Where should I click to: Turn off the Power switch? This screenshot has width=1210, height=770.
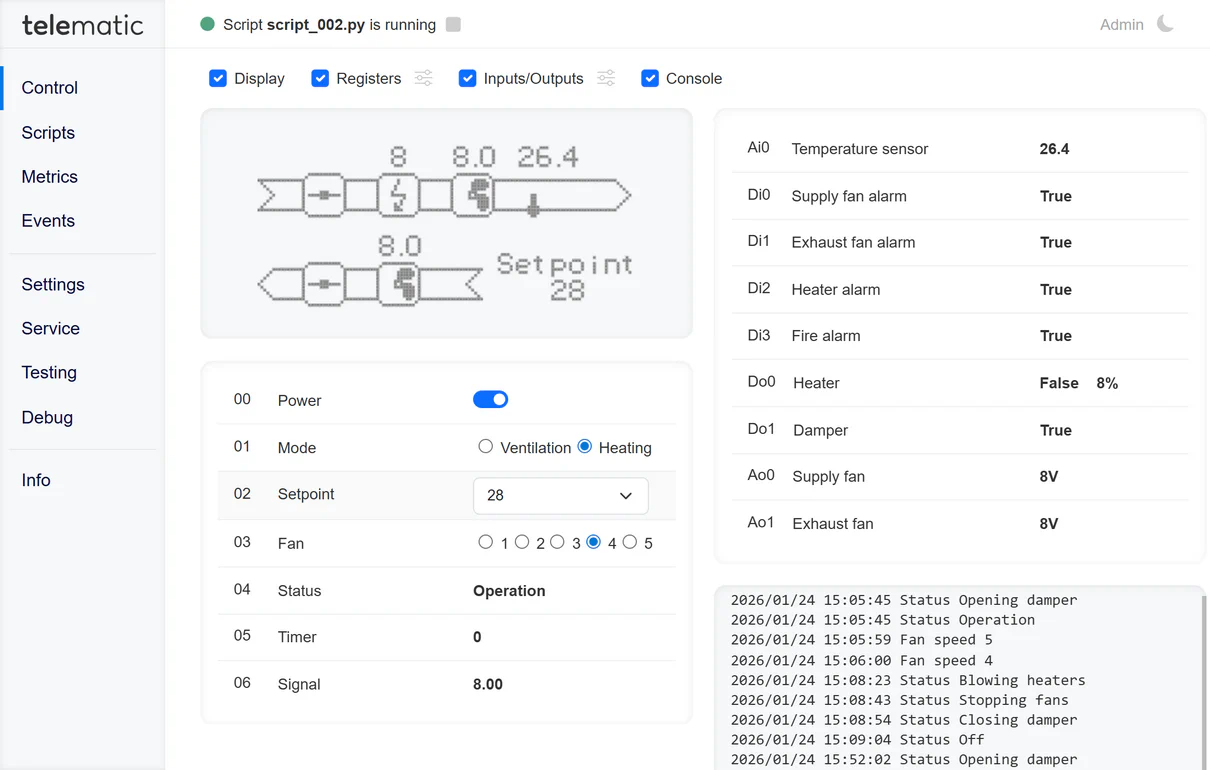490,400
